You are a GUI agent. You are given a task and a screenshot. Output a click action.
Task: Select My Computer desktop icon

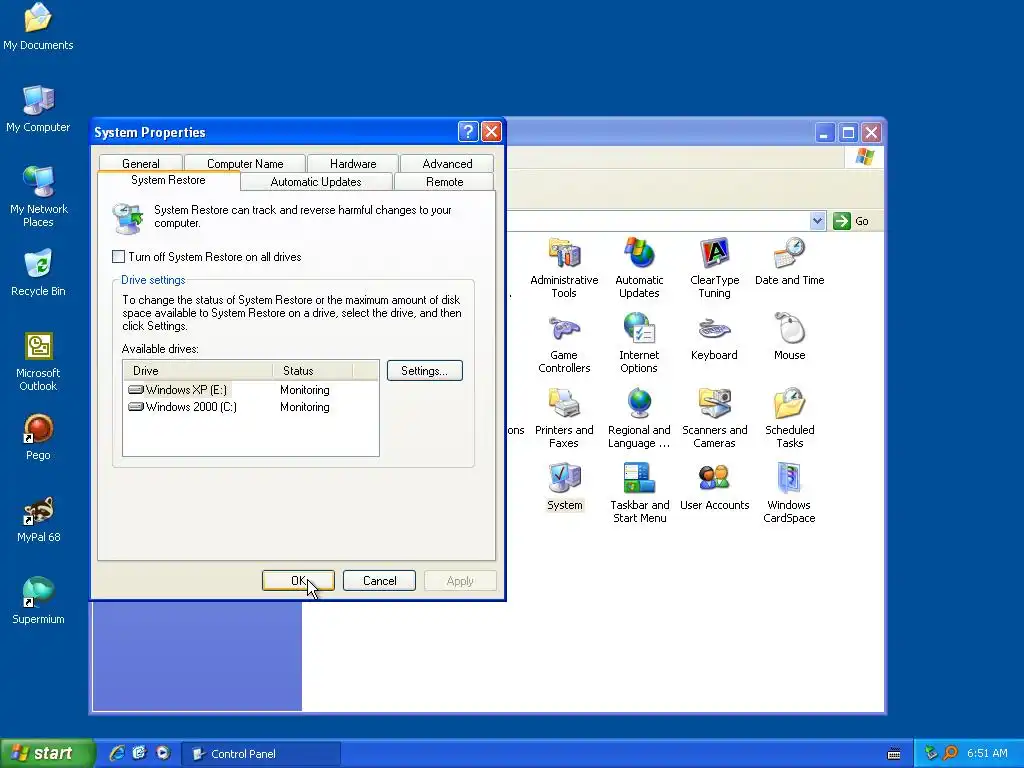click(38, 109)
